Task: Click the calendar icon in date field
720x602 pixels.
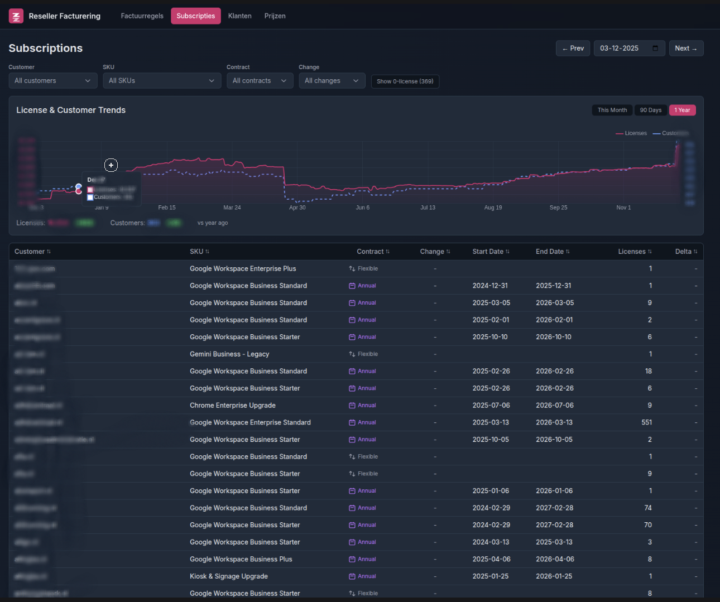Action: tap(655, 48)
